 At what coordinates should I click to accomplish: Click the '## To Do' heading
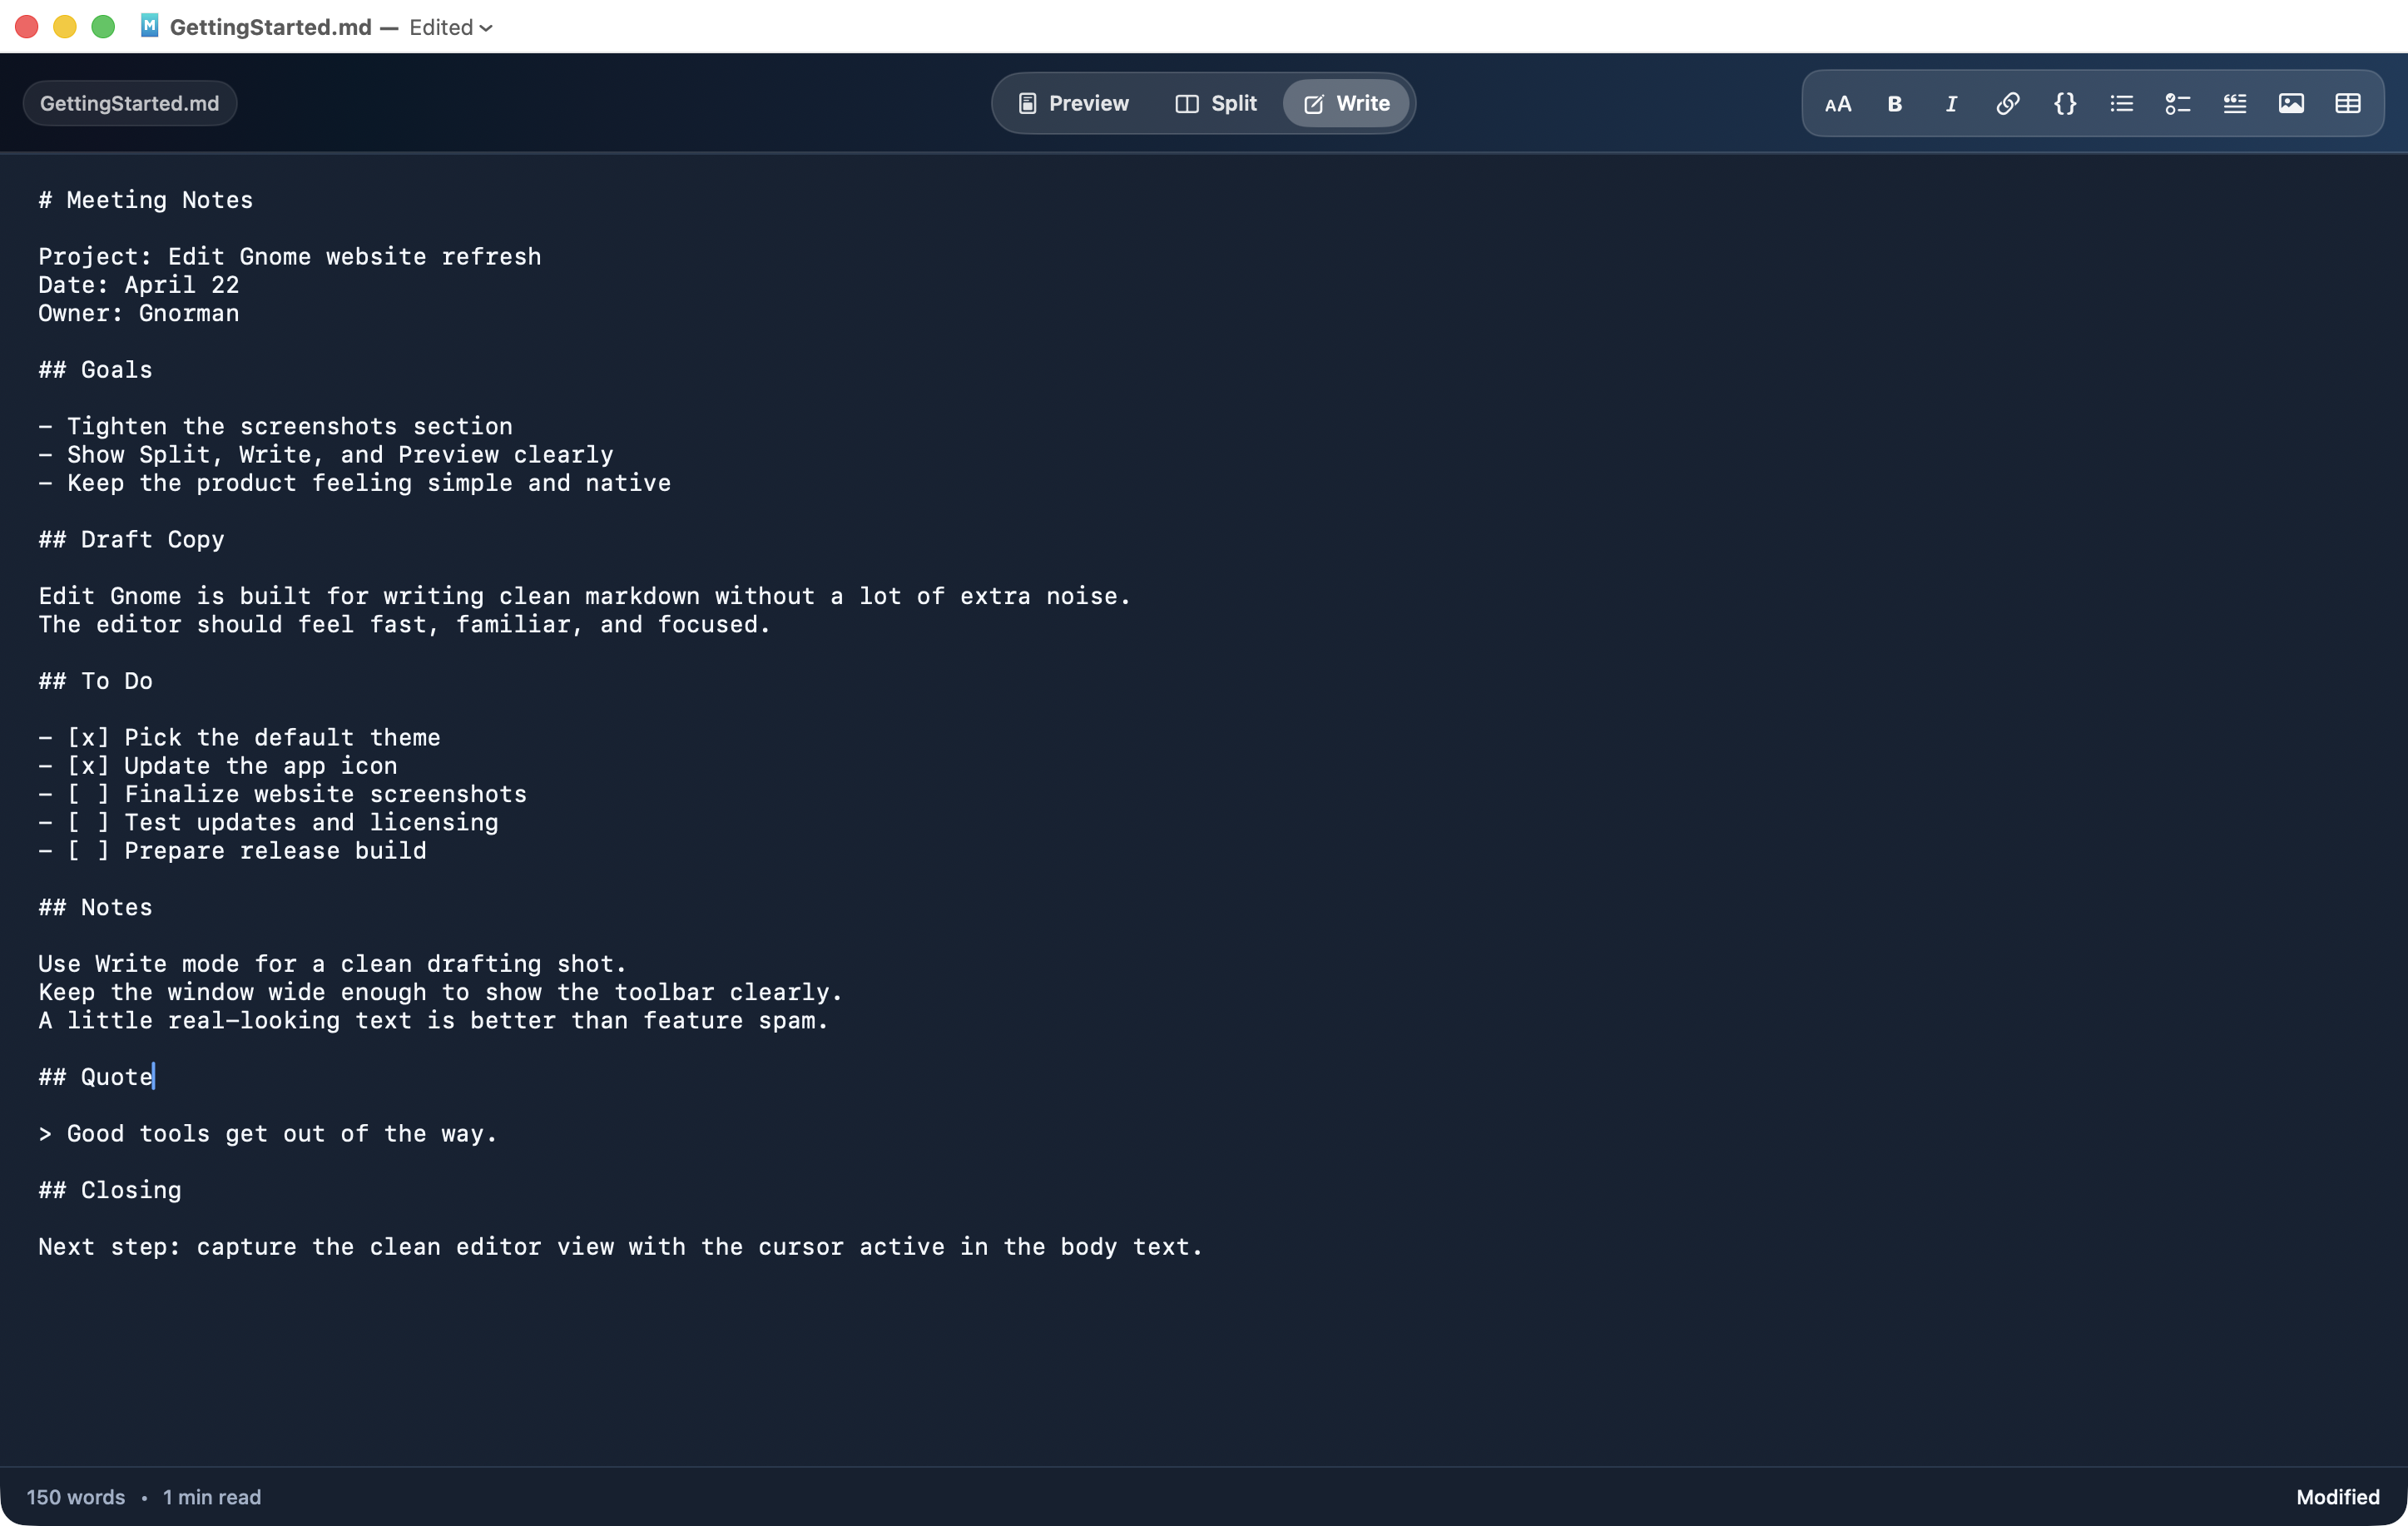click(x=95, y=681)
